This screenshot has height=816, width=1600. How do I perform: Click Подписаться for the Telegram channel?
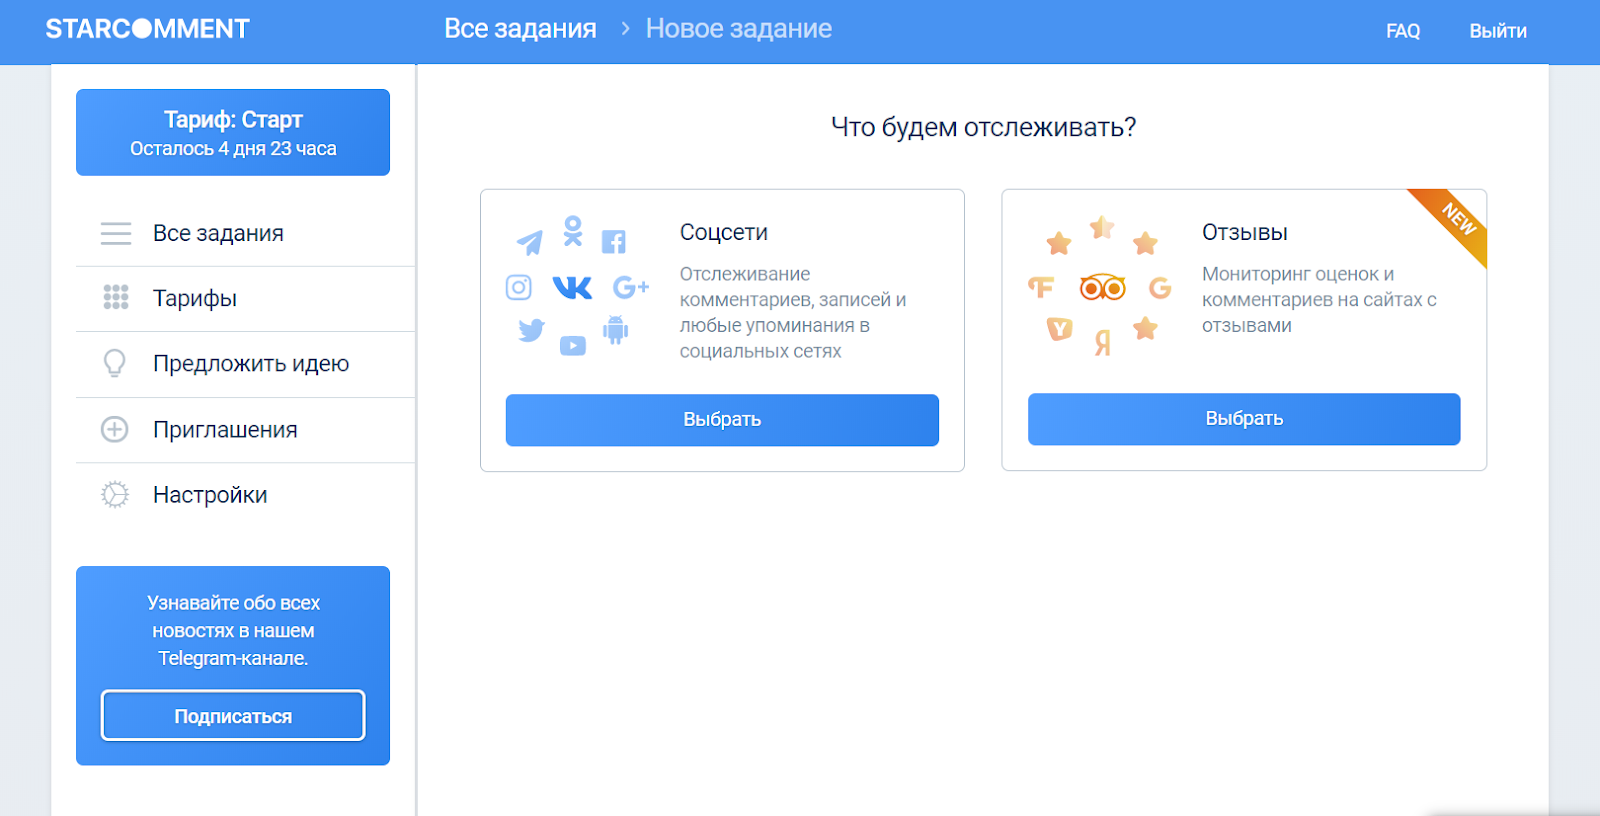(233, 716)
